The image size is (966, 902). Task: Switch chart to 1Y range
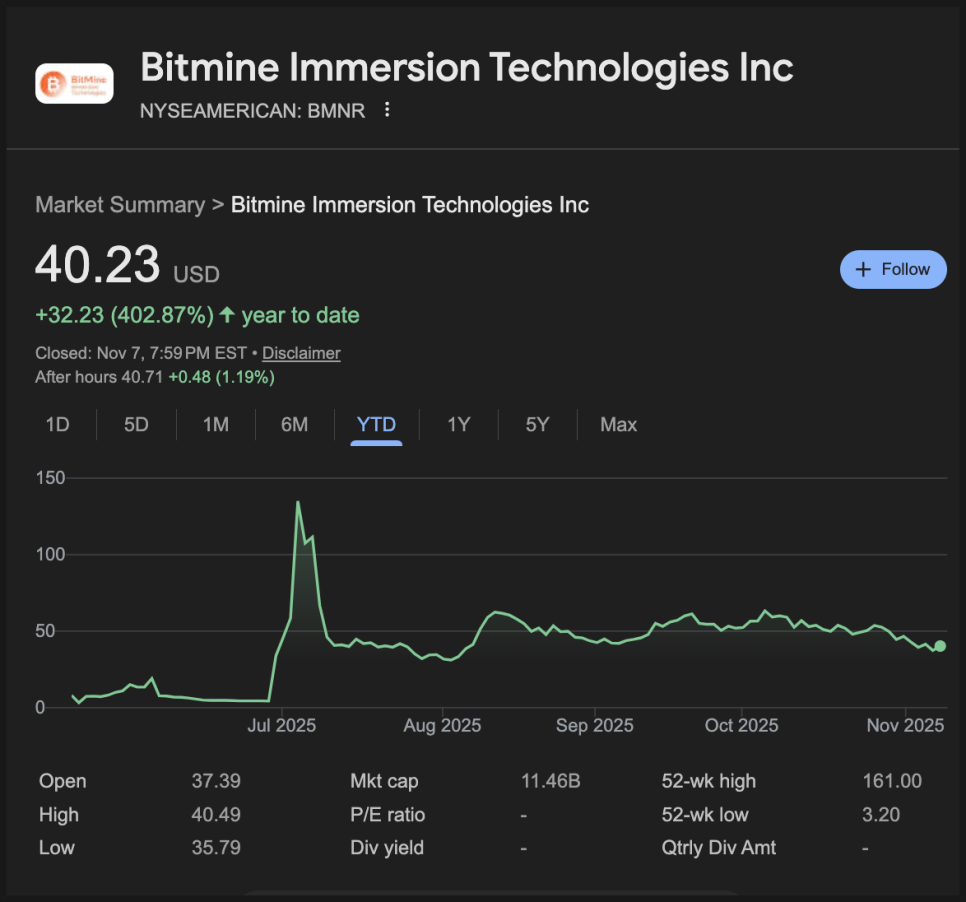pyautogui.click(x=458, y=425)
